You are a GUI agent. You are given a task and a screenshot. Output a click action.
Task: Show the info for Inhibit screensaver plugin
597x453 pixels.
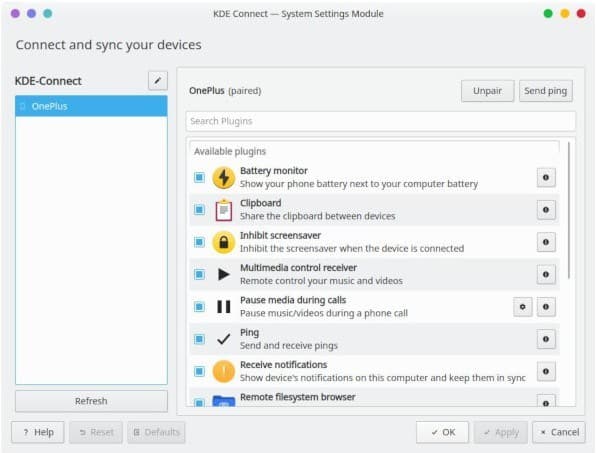coord(546,242)
